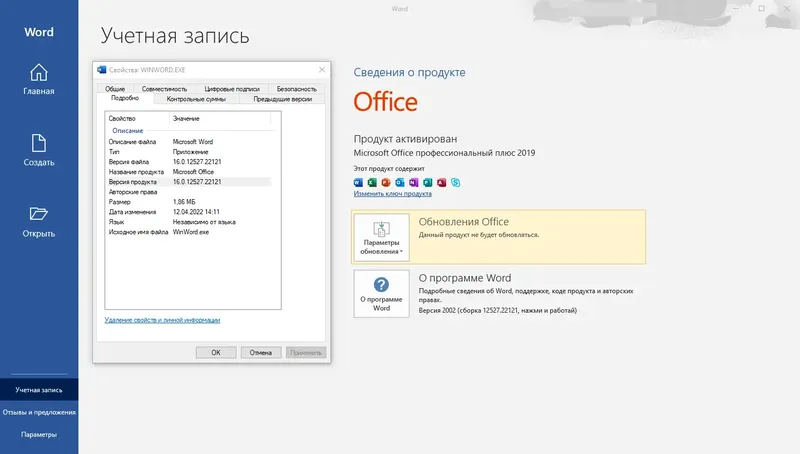Select the Язык row
The image size is (800, 454).
(189, 222)
